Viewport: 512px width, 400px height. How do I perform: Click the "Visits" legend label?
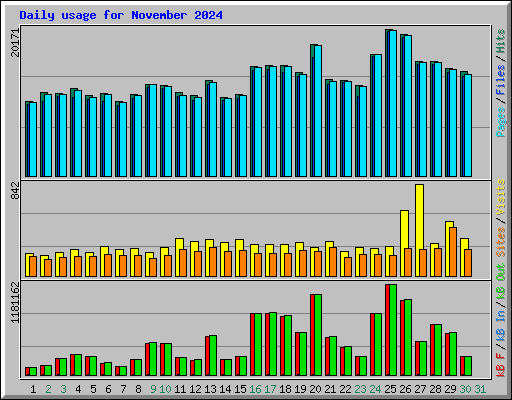pyautogui.click(x=501, y=197)
